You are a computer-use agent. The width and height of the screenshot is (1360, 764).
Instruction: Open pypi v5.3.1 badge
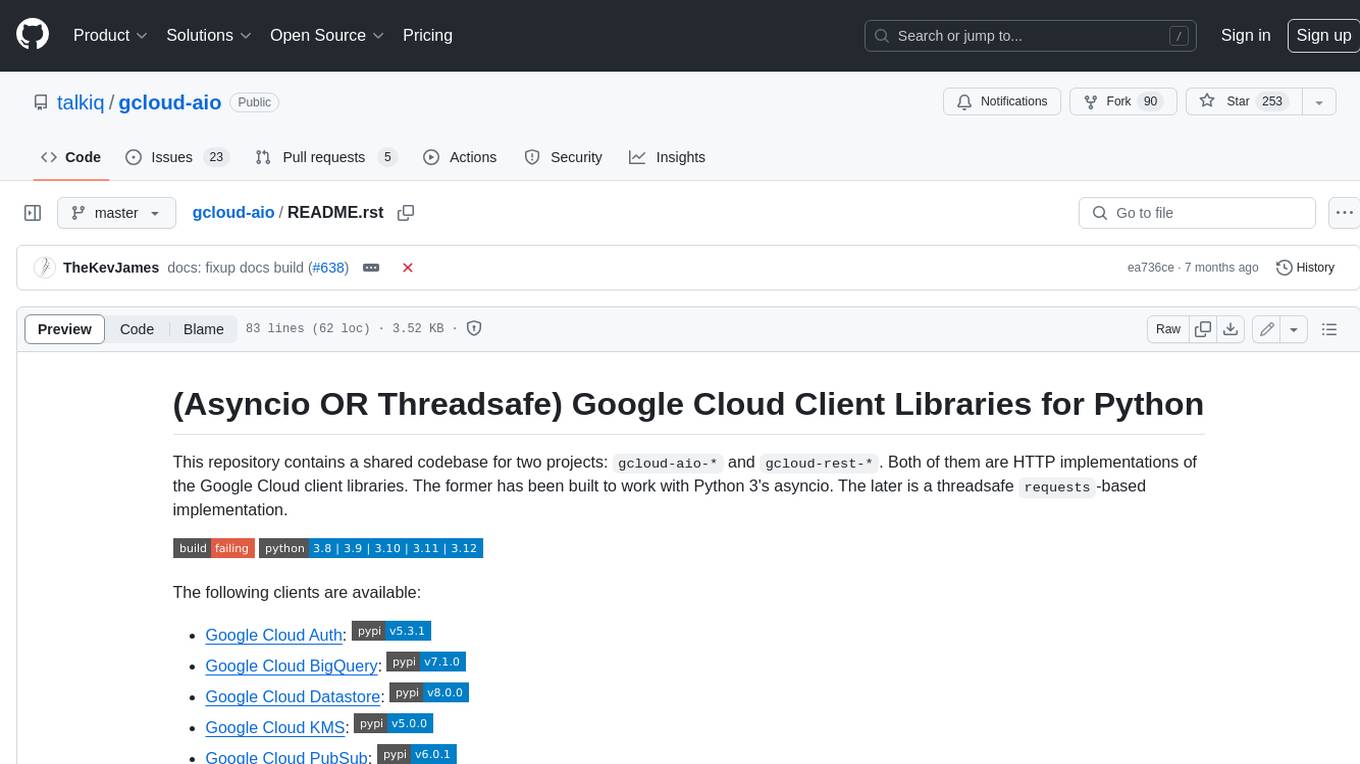(x=391, y=631)
